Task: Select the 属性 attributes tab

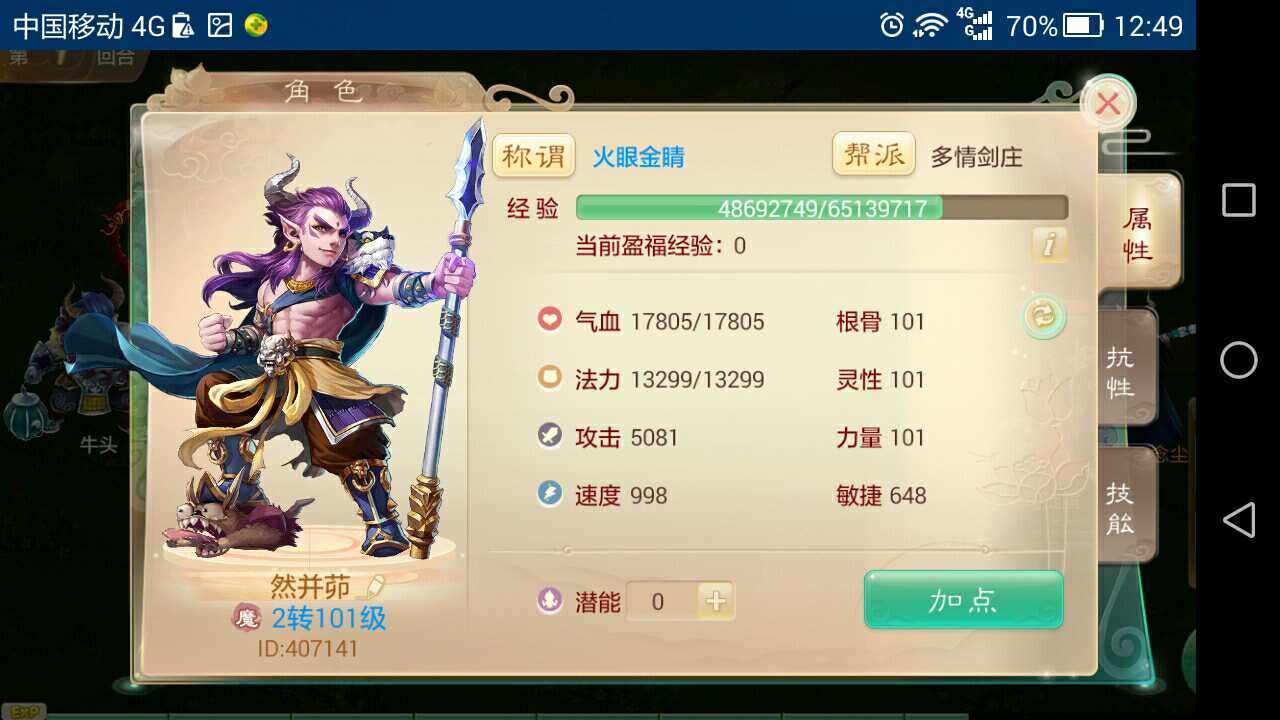Action: [x=1138, y=234]
